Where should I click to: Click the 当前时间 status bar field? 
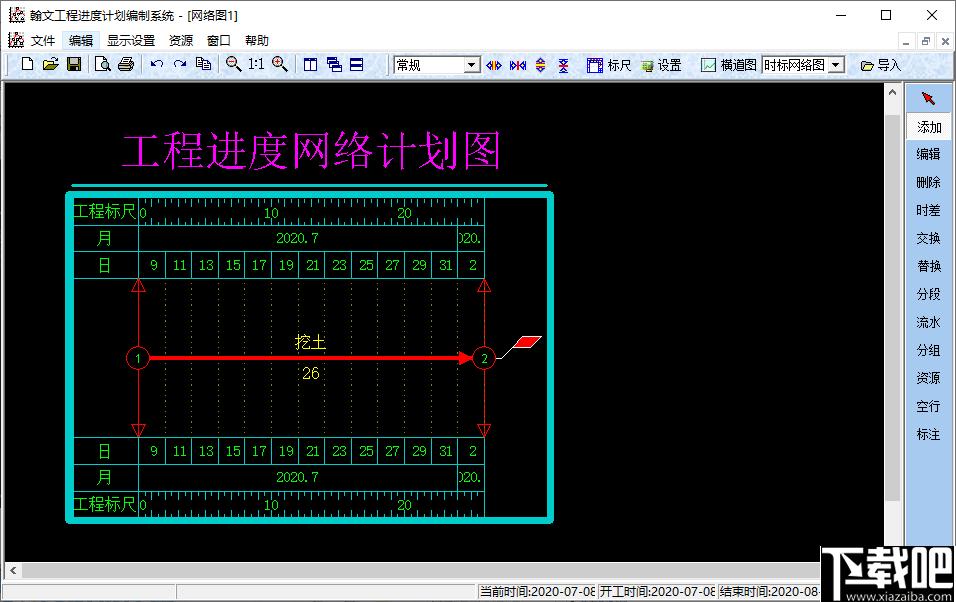click(537, 592)
